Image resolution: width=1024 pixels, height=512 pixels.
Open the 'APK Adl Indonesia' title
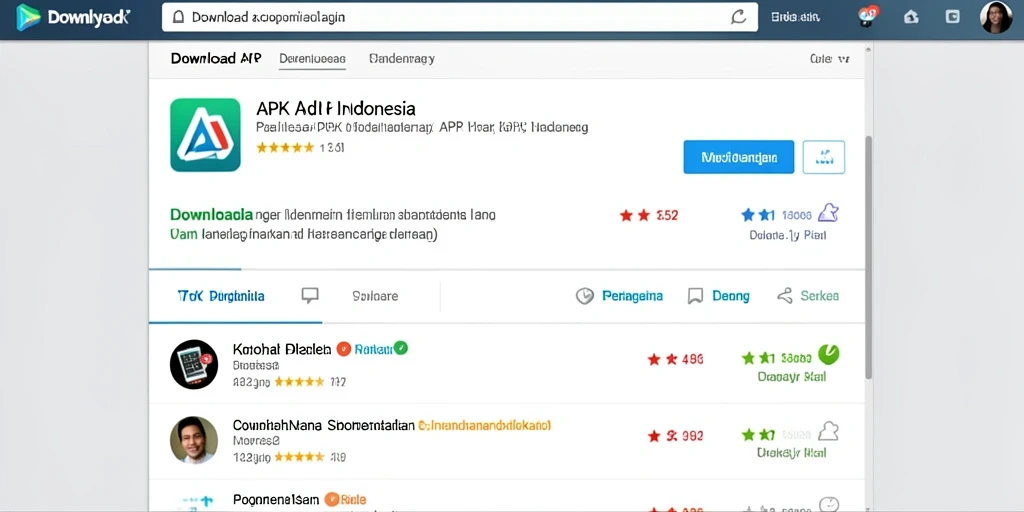[336, 108]
